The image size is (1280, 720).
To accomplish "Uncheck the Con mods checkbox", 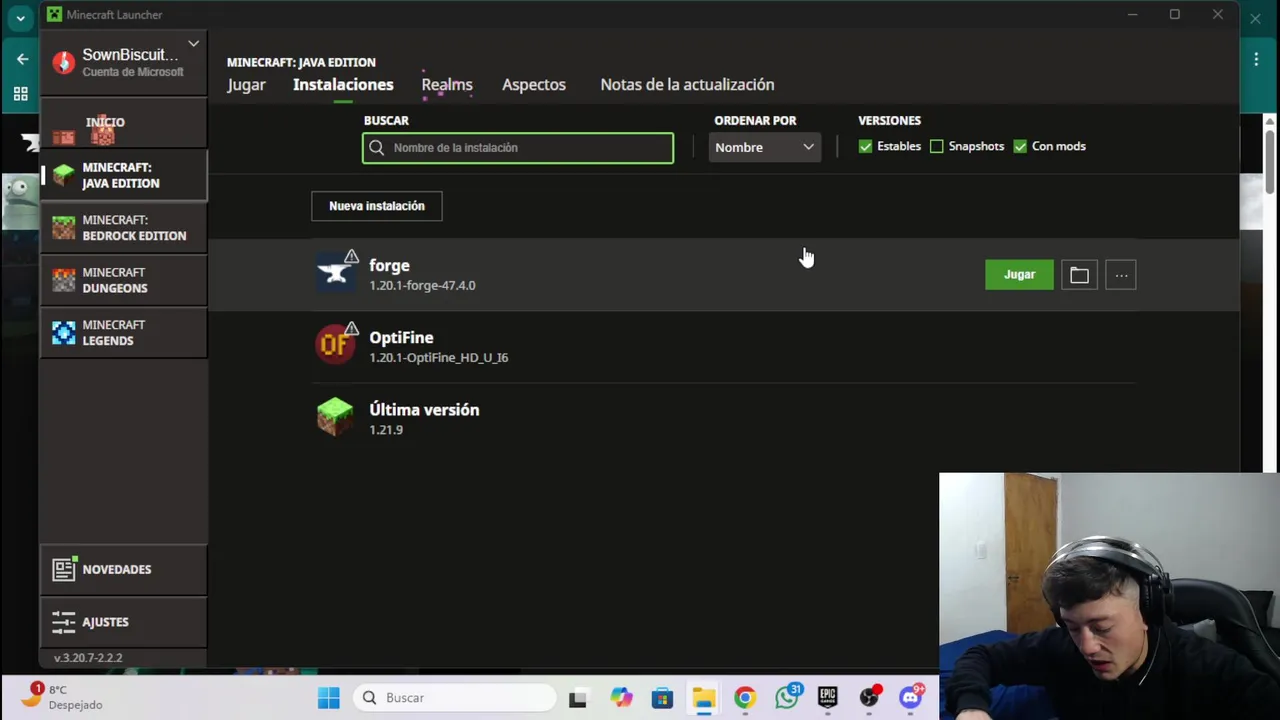I will coord(1020,146).
